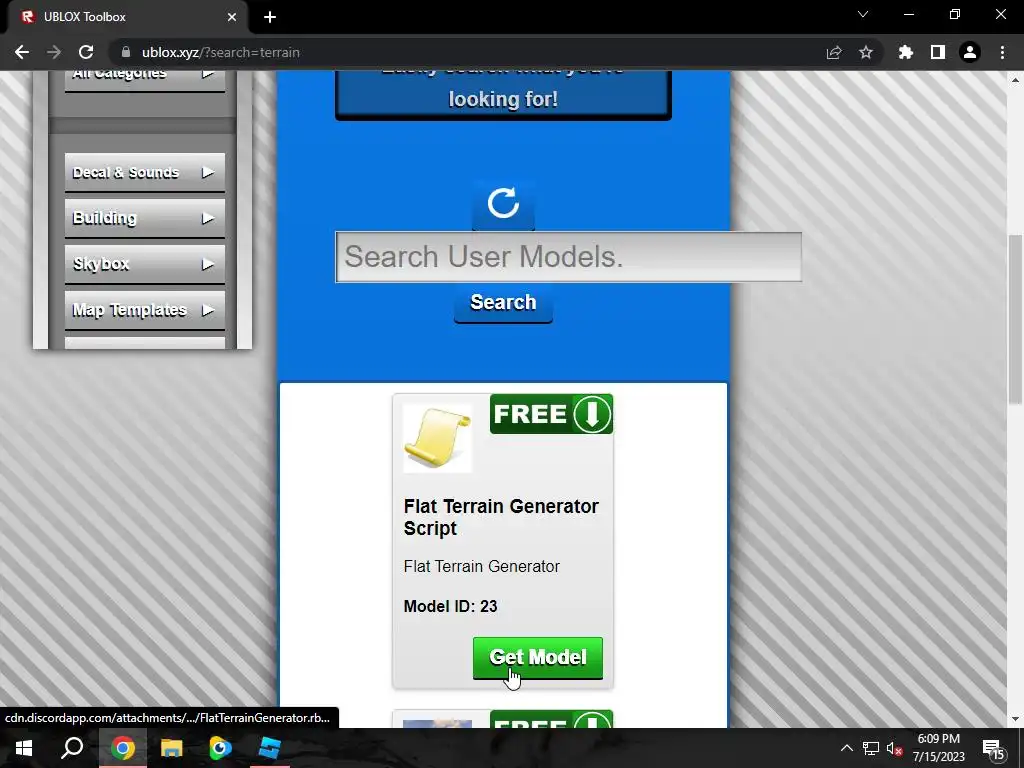Expand the Map Templates category
Image resolution: width=1024 pixels, height=768 pixels.
point(144,310)
